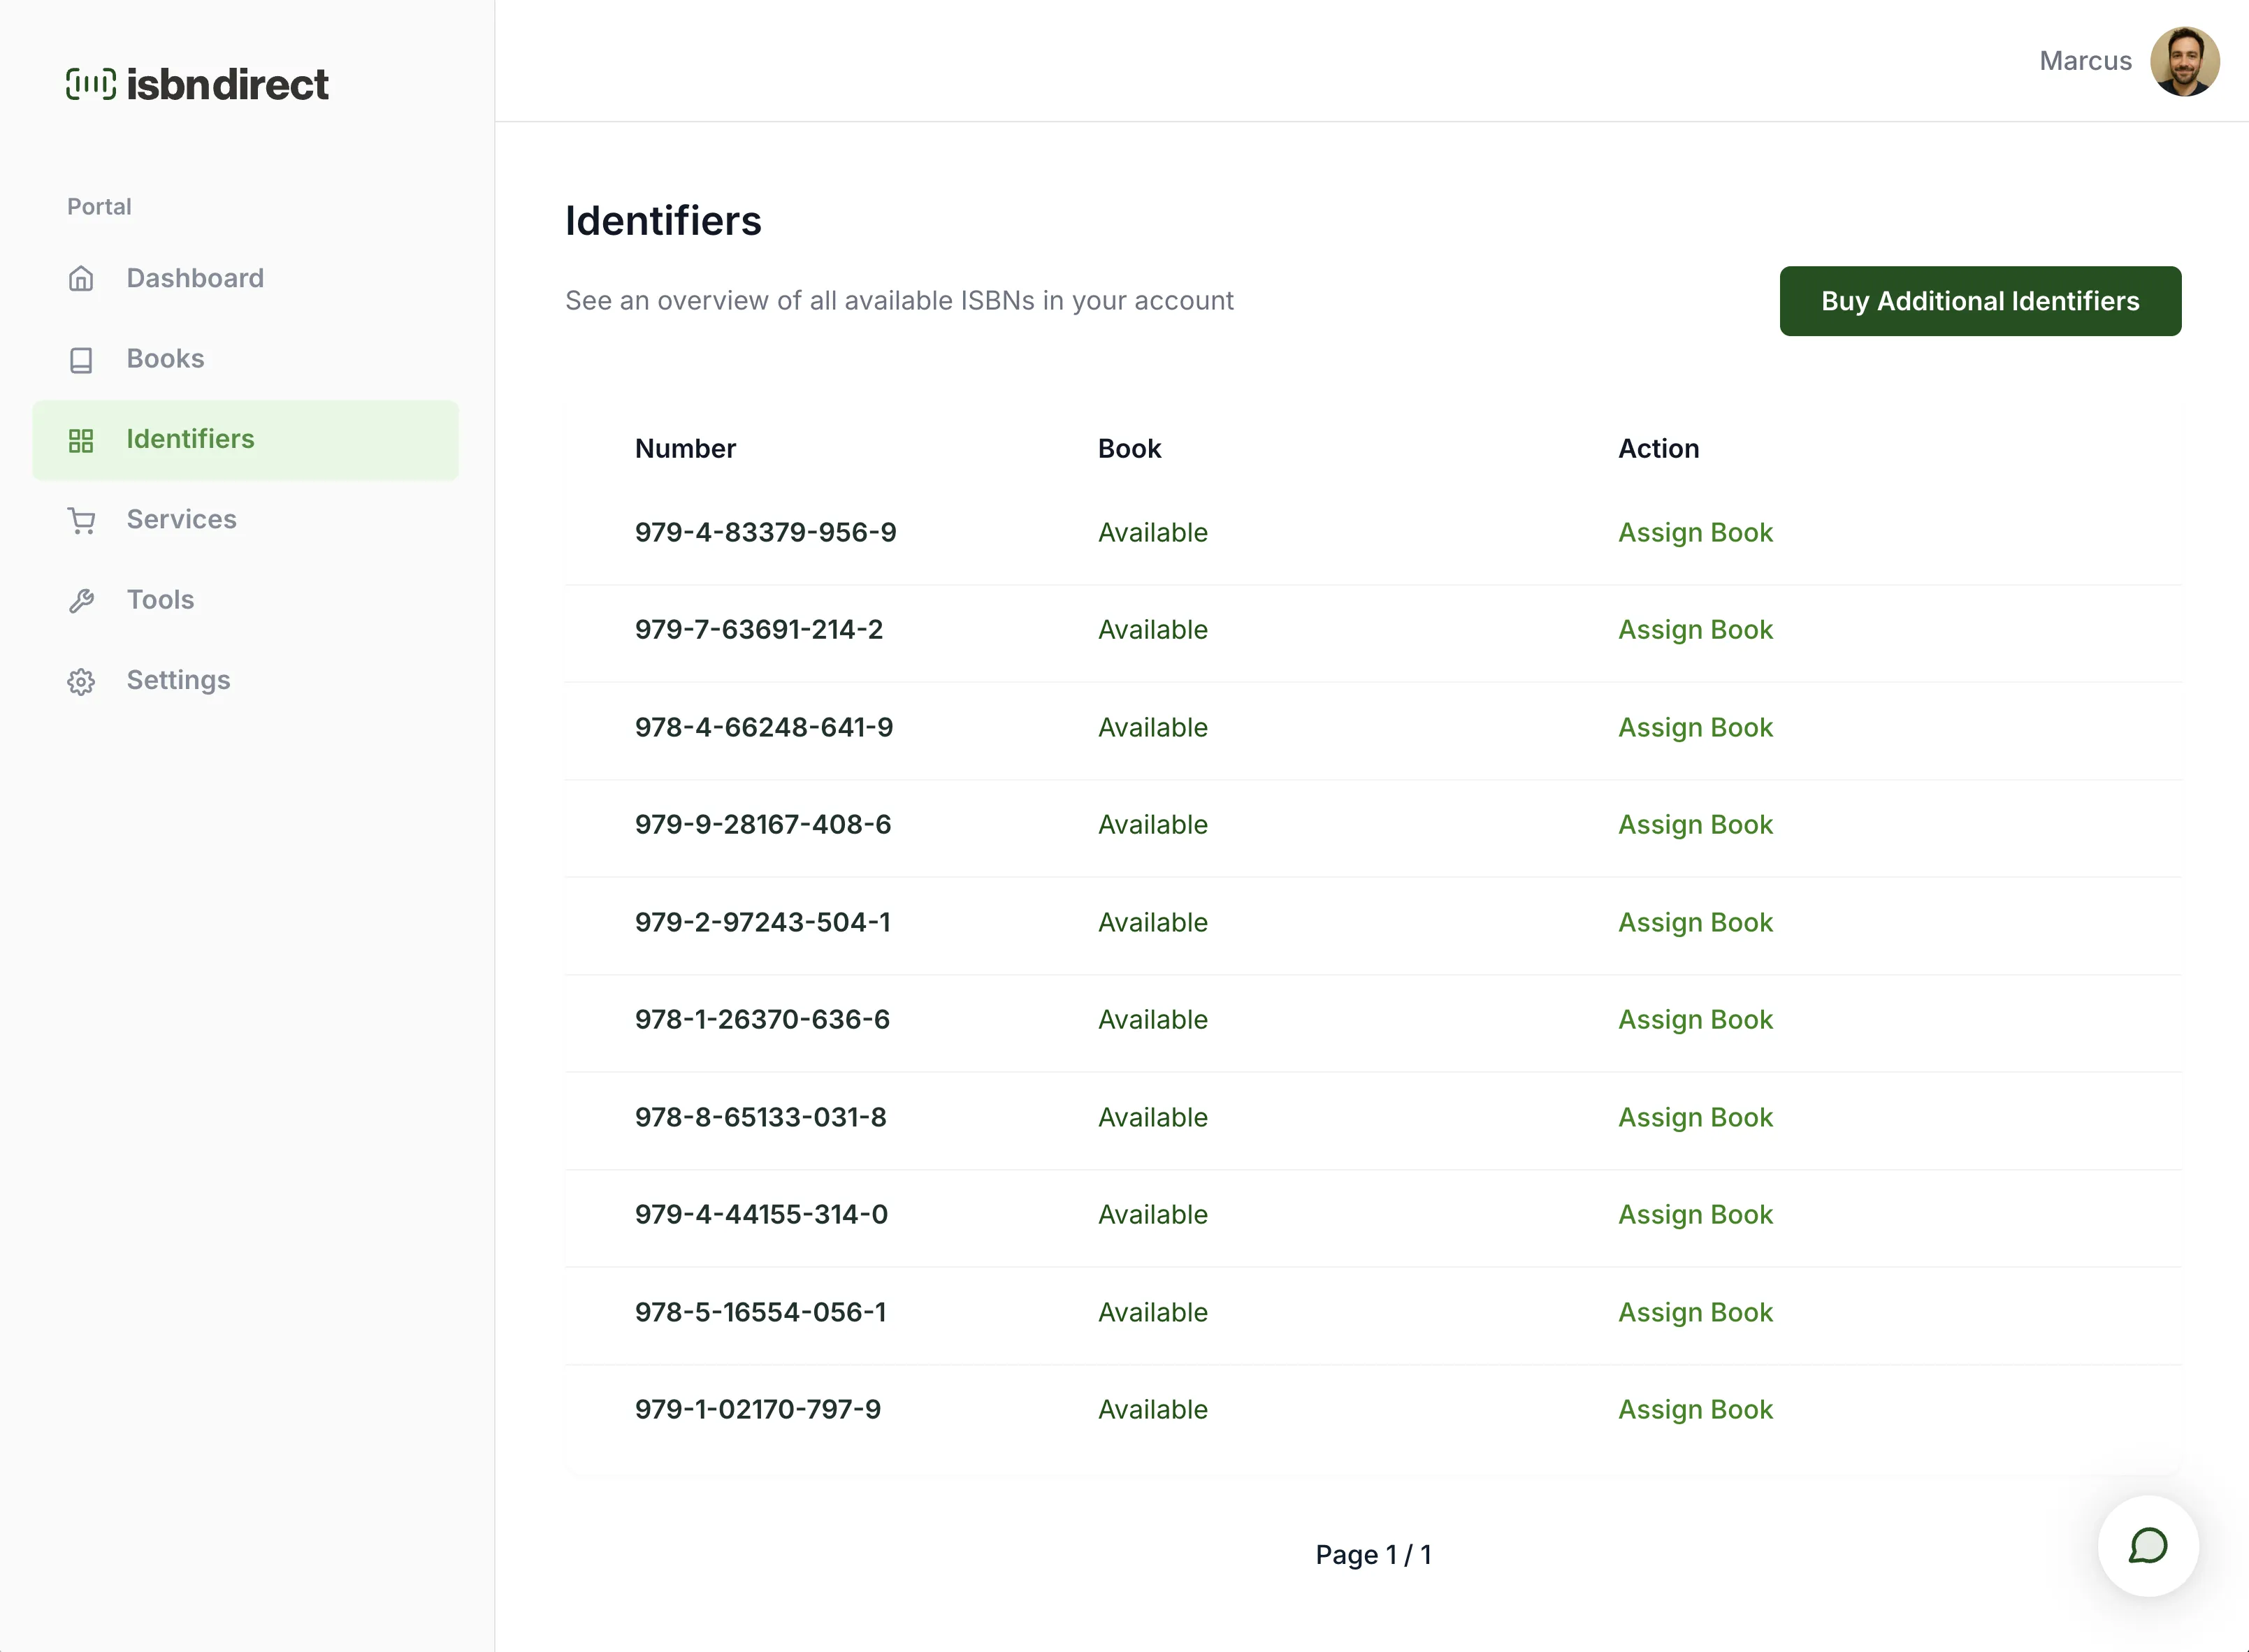Assign Book for ISBN 979-2-97243-504-1
Viewport: 2249px width, 1652px height.
(1695, 922)
